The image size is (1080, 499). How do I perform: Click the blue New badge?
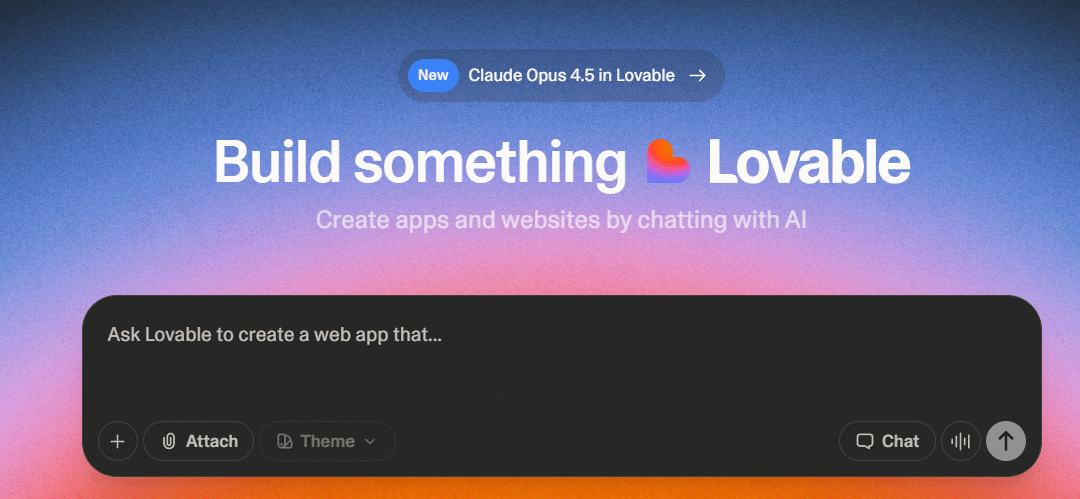point(433,75)
